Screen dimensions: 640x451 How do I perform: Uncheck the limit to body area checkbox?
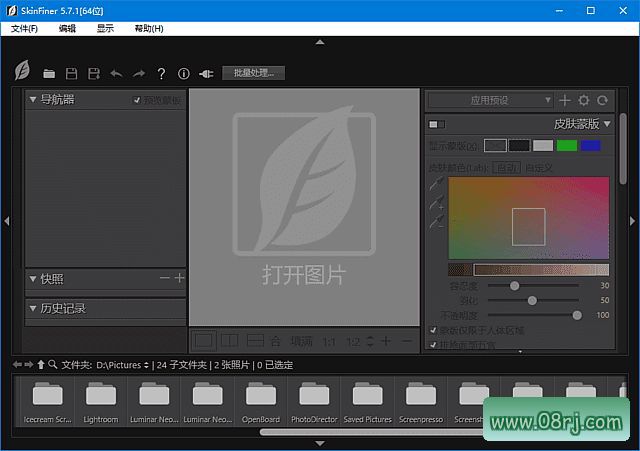click(x=433, y=329)
